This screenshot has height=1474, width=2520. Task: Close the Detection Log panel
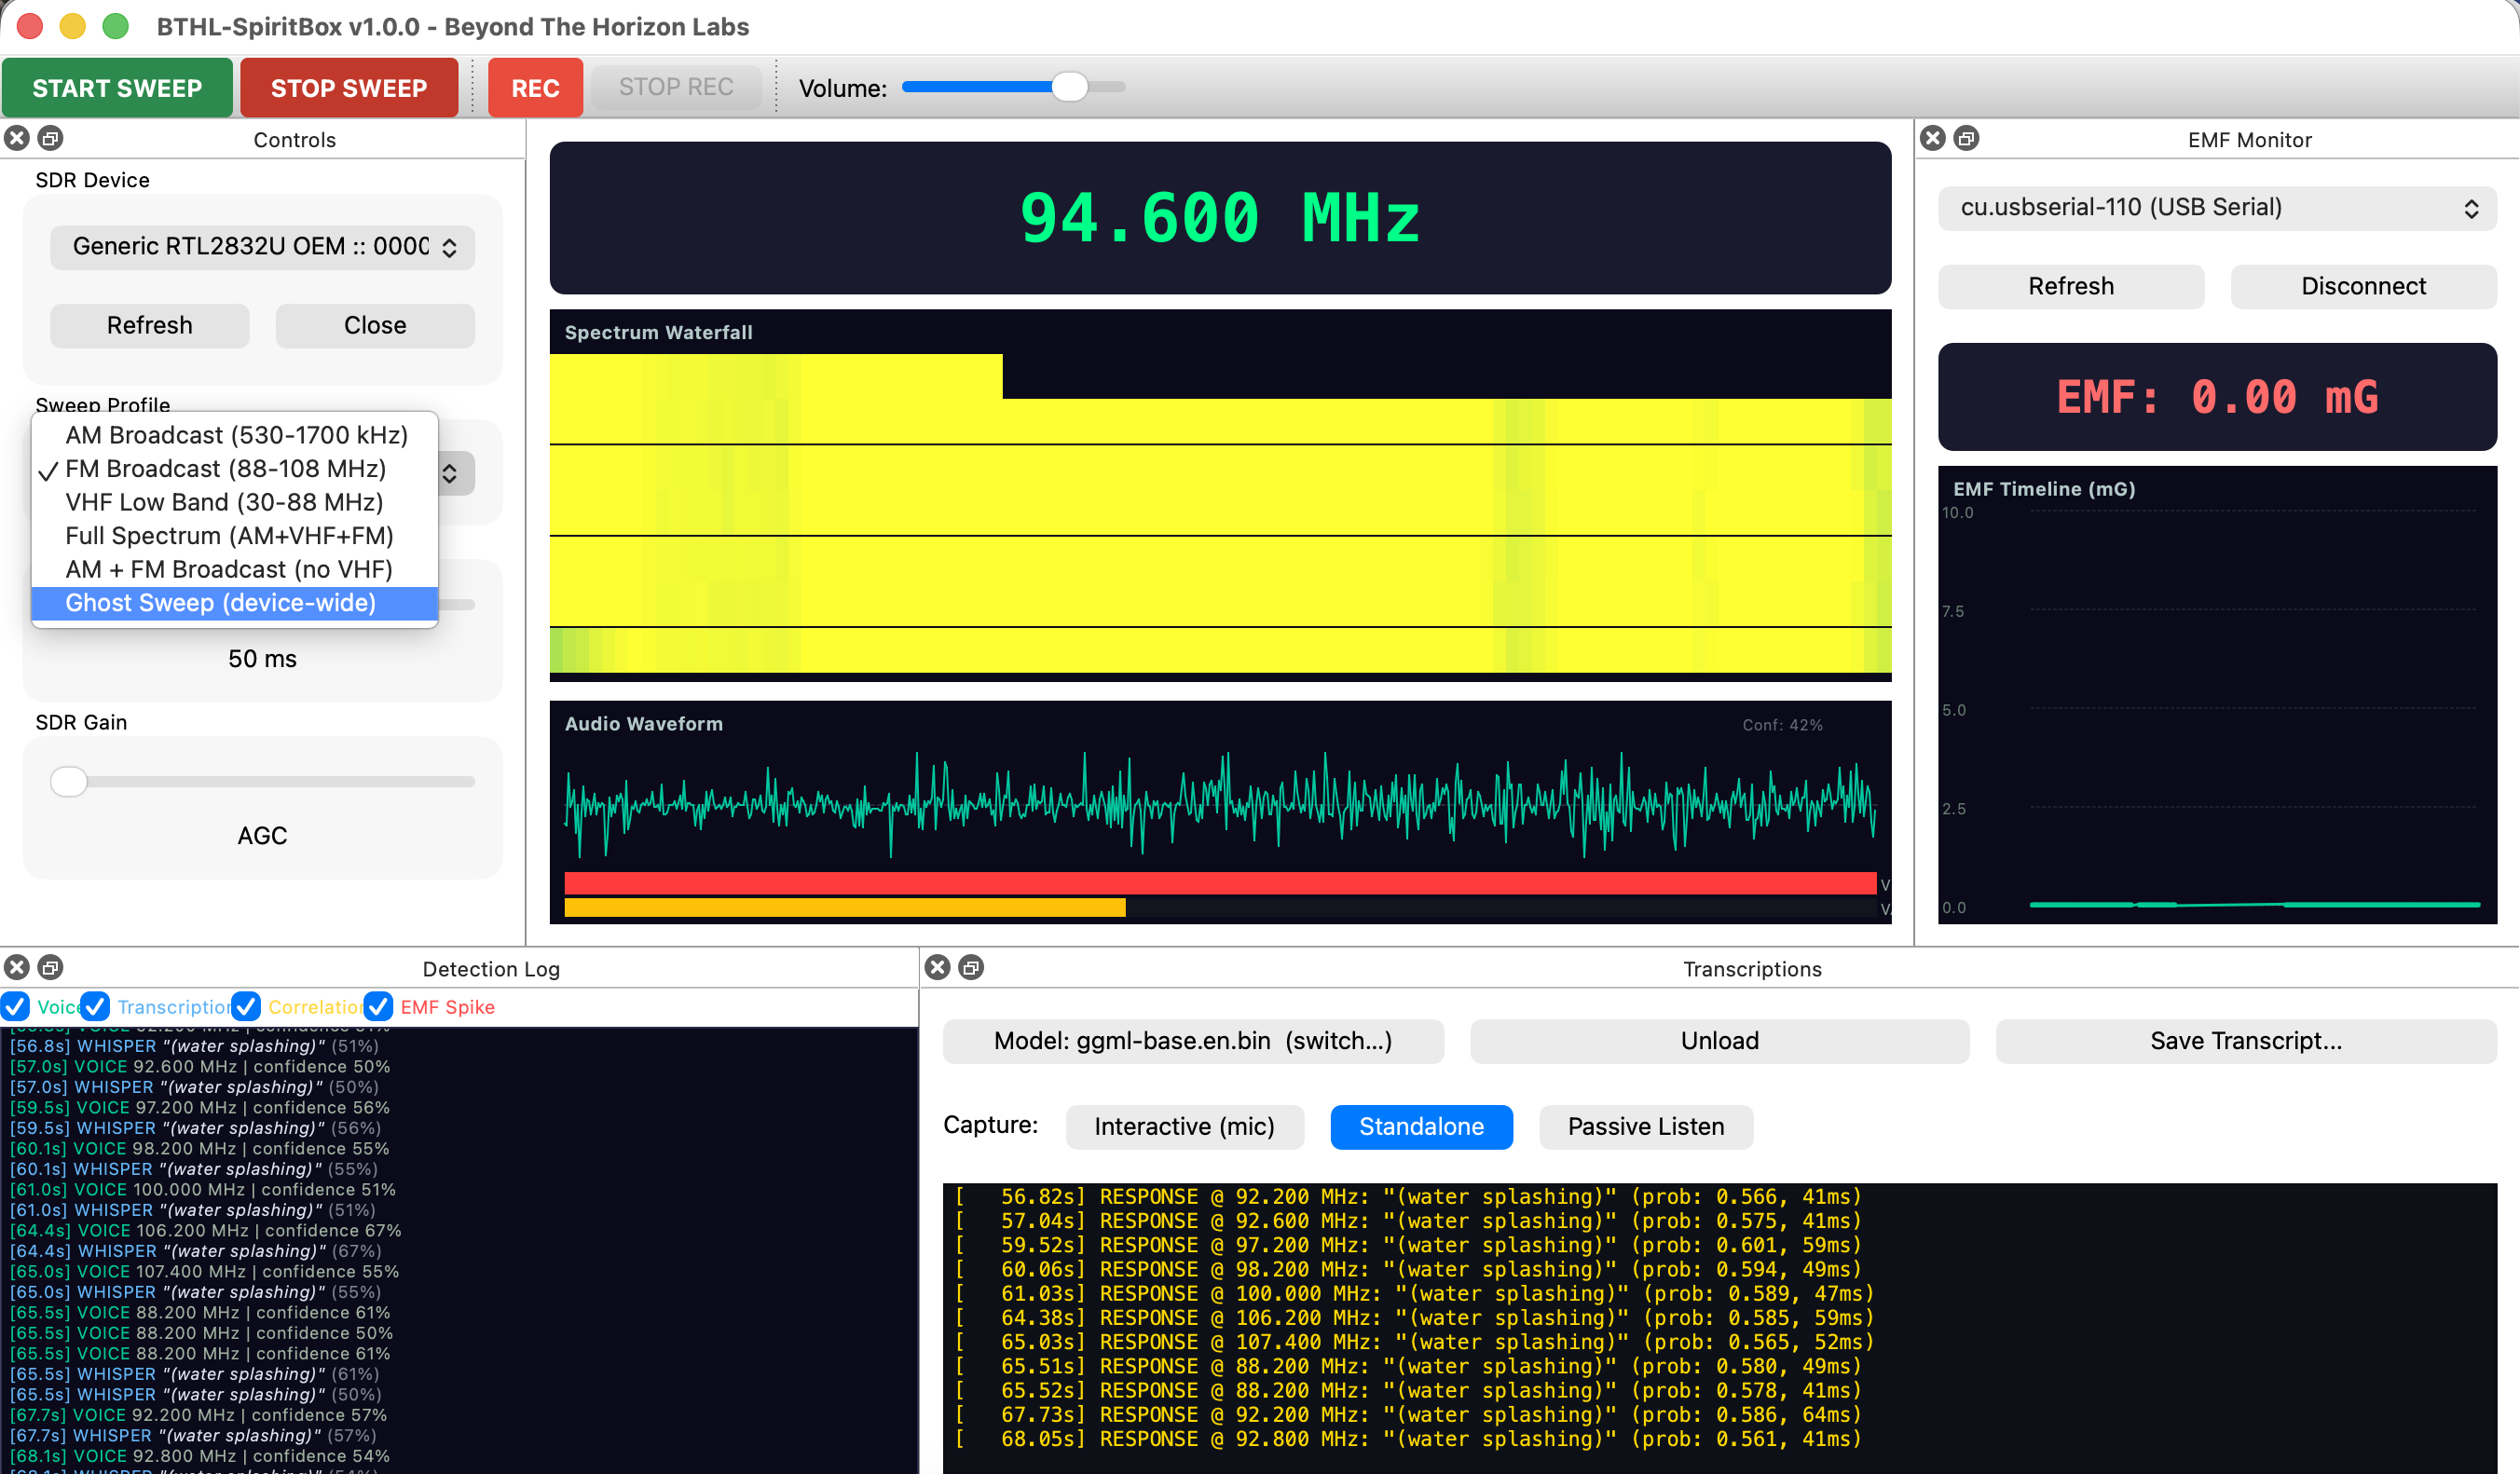click(x=17, y=967)
